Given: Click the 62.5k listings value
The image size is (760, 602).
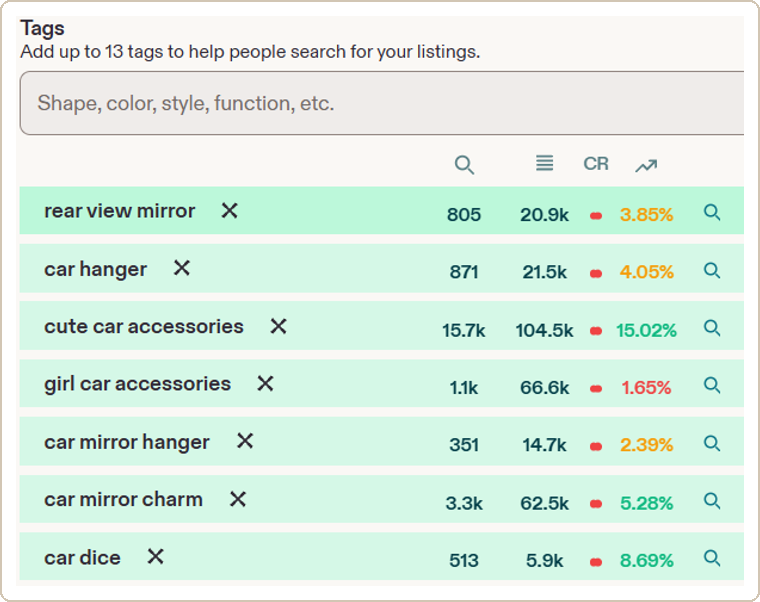Looking at the screenshot, I should pos(544,503).
